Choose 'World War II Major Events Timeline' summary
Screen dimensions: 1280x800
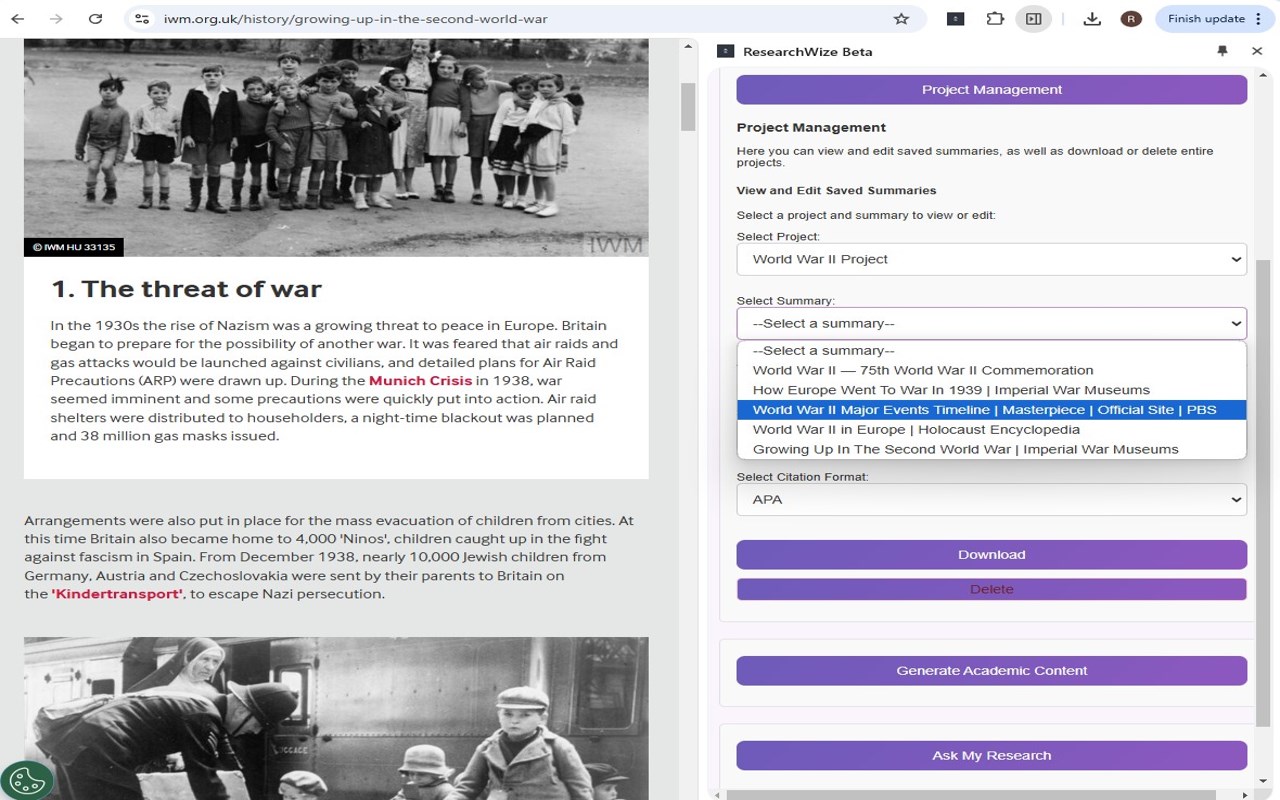[x=992, y=410]
